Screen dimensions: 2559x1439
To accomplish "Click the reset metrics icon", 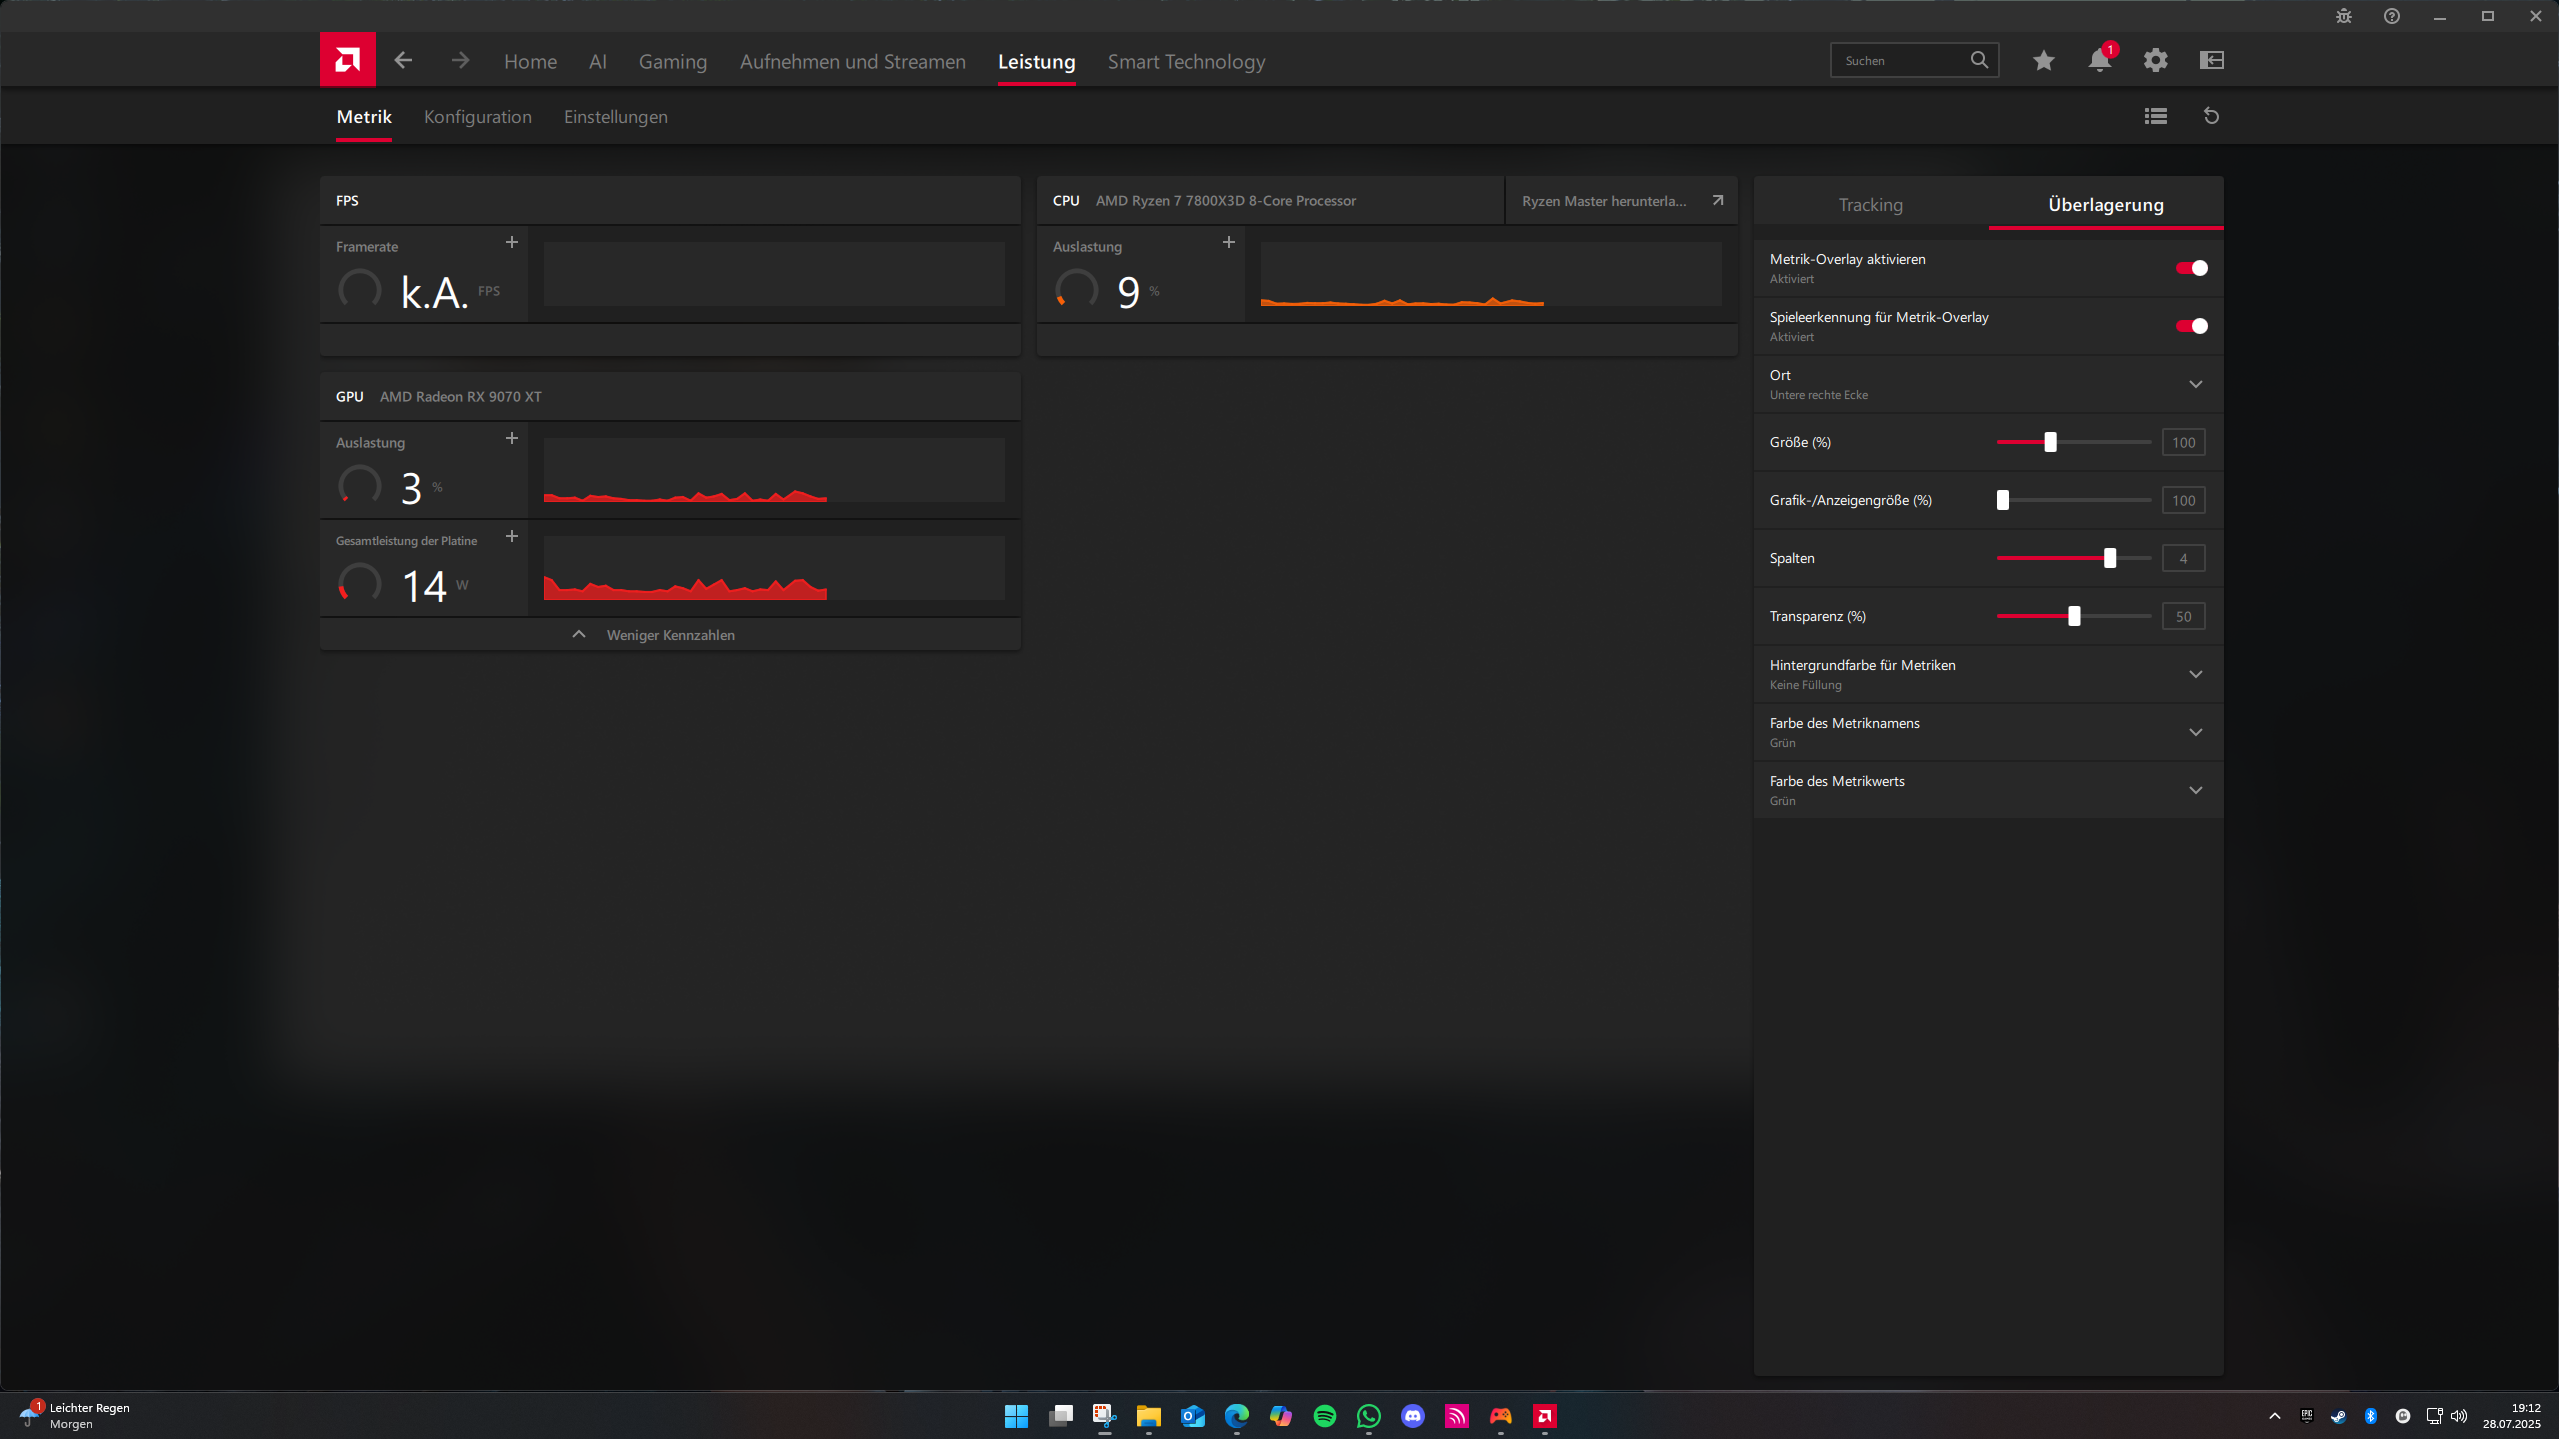I will click(2211, 117).
